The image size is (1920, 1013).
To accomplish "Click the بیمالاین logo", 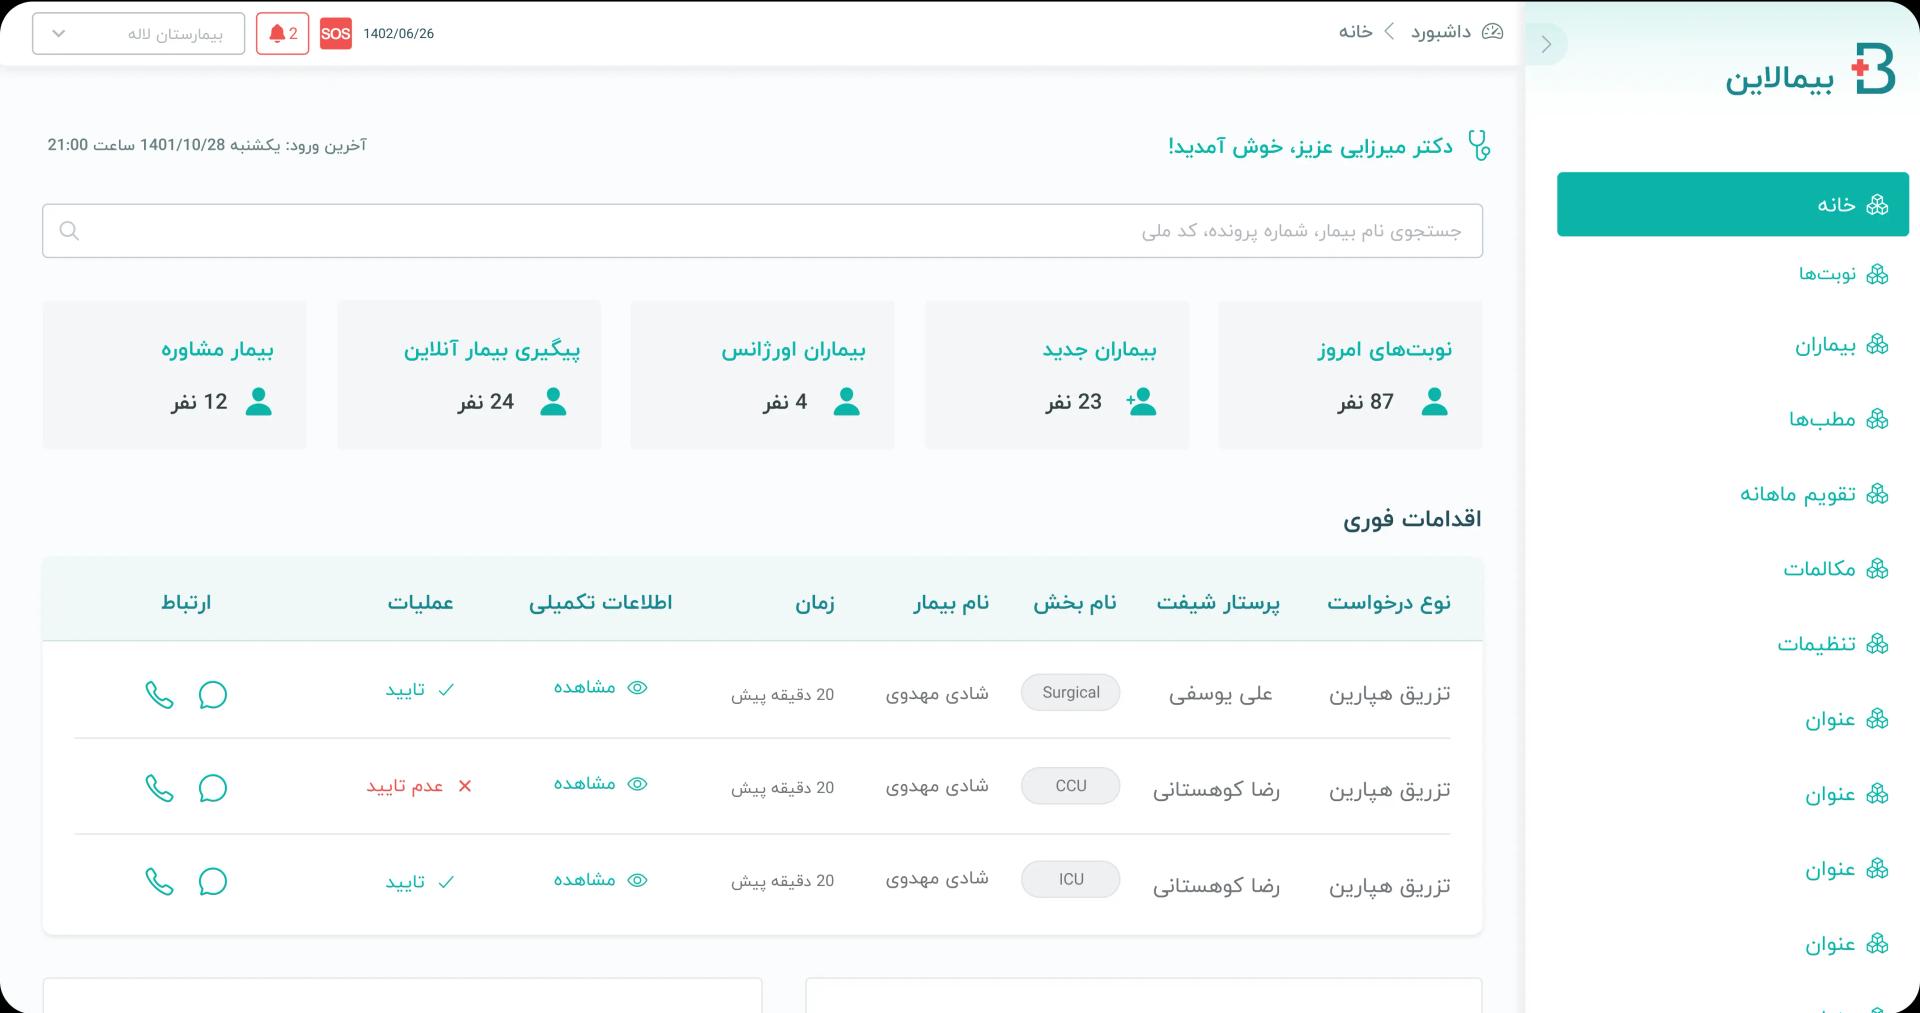I will pyautogui.click(x=1810, y=70).
